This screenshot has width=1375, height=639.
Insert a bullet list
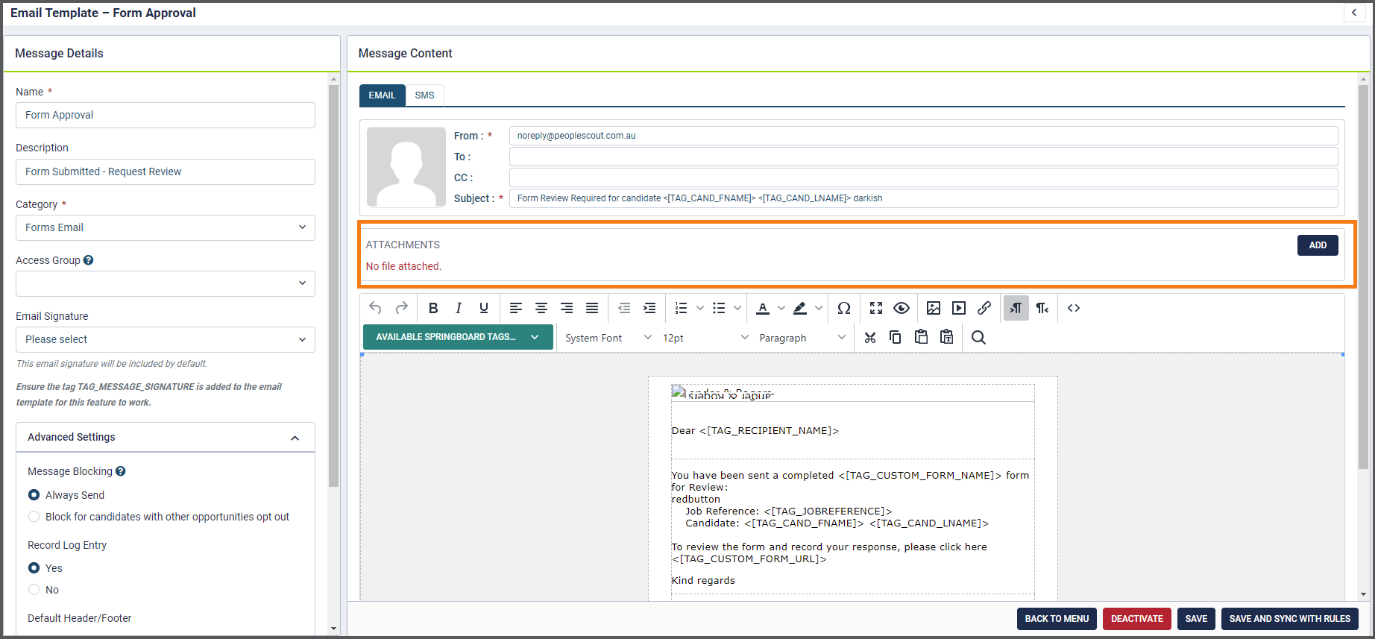(x=719, y=308)
